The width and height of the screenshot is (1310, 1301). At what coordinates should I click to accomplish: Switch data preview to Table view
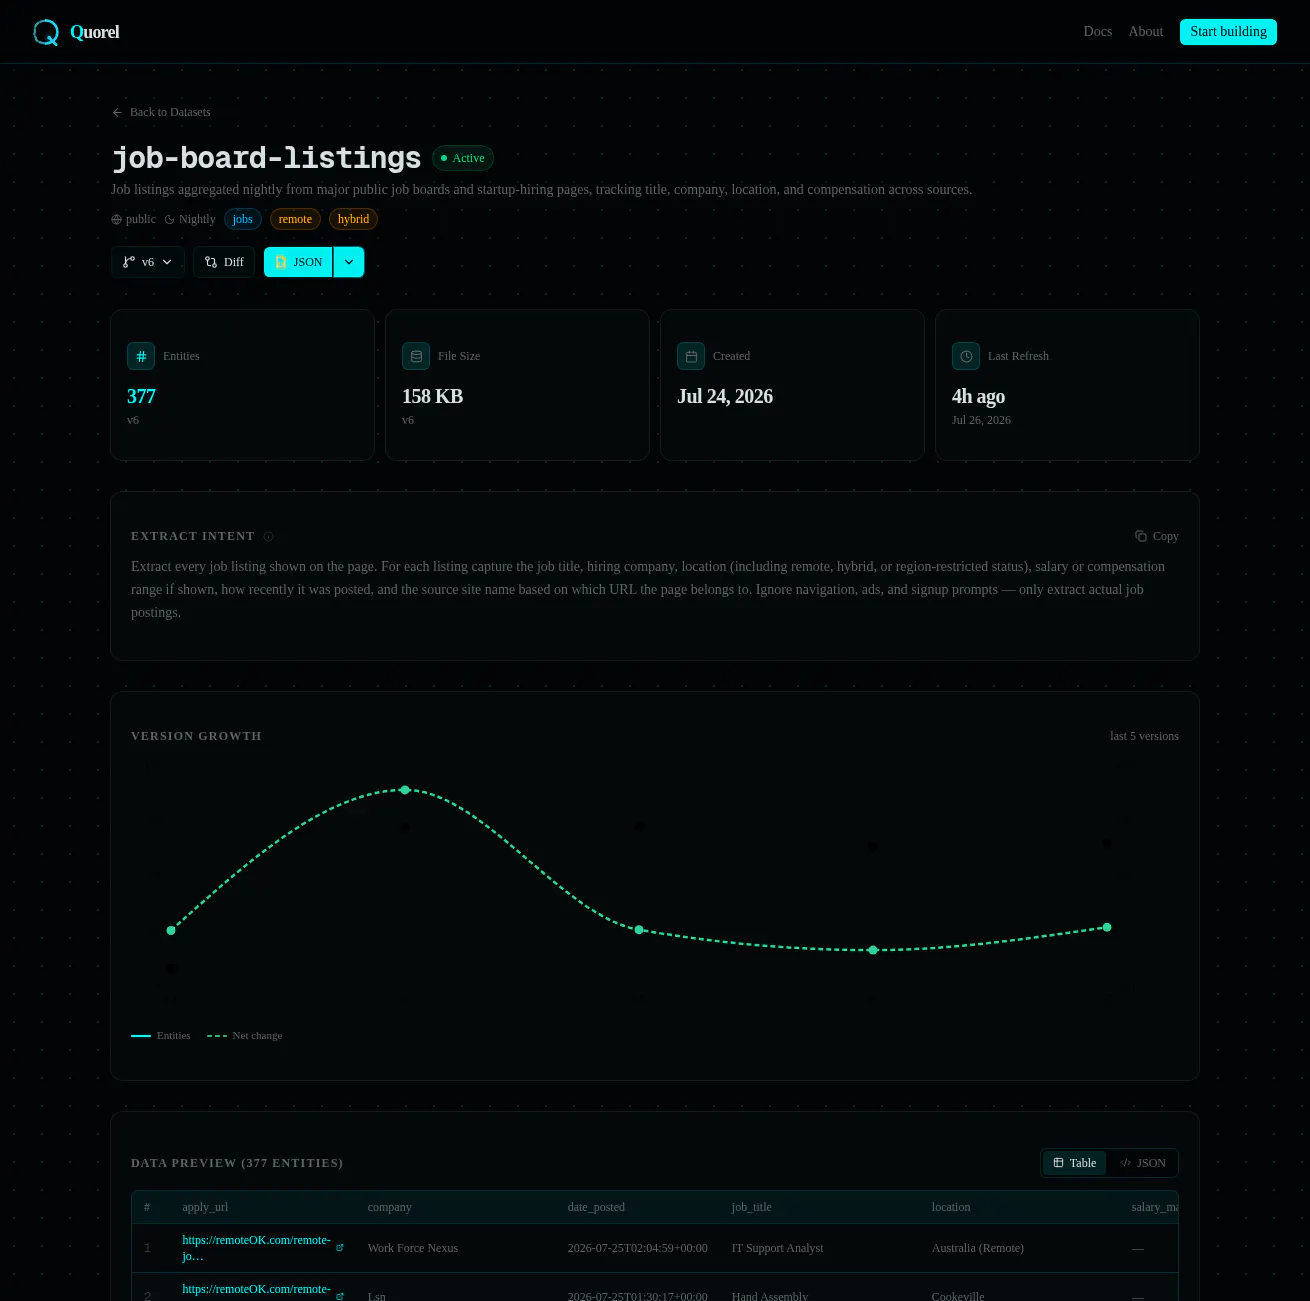point(1074,1163)
